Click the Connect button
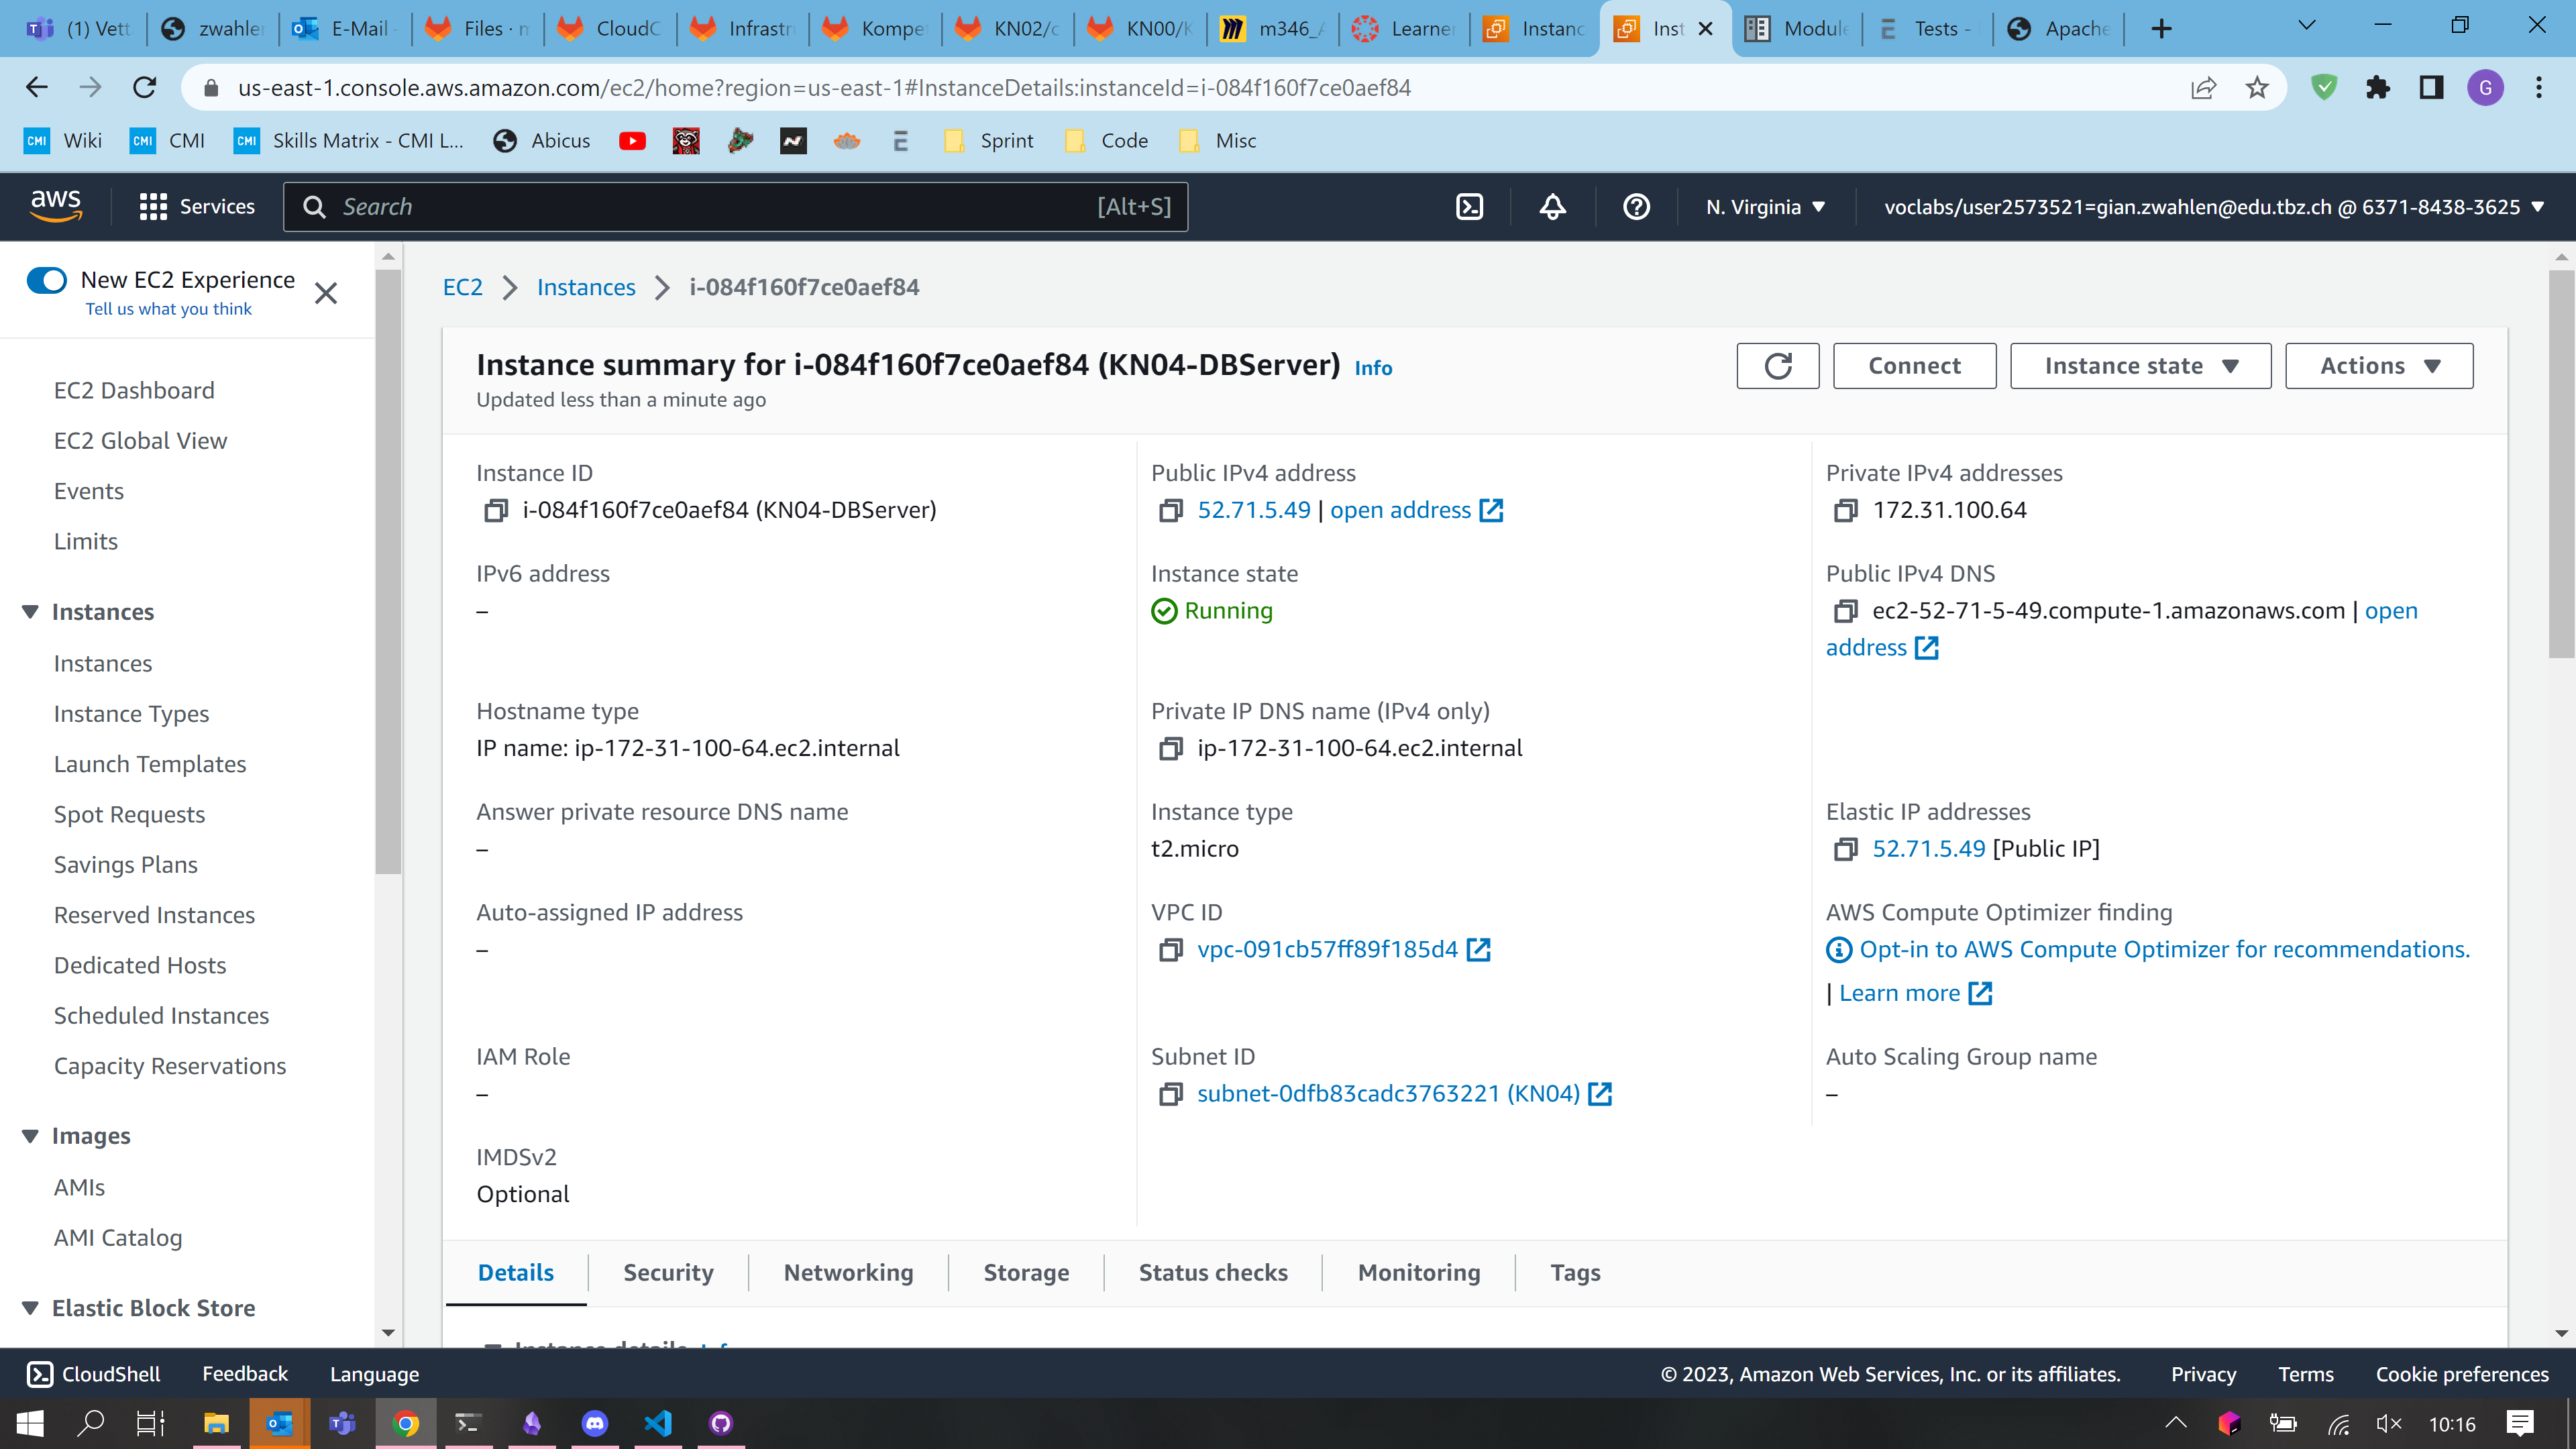The height and width of the screenshot is (1449, 2576). [1914, 366]
